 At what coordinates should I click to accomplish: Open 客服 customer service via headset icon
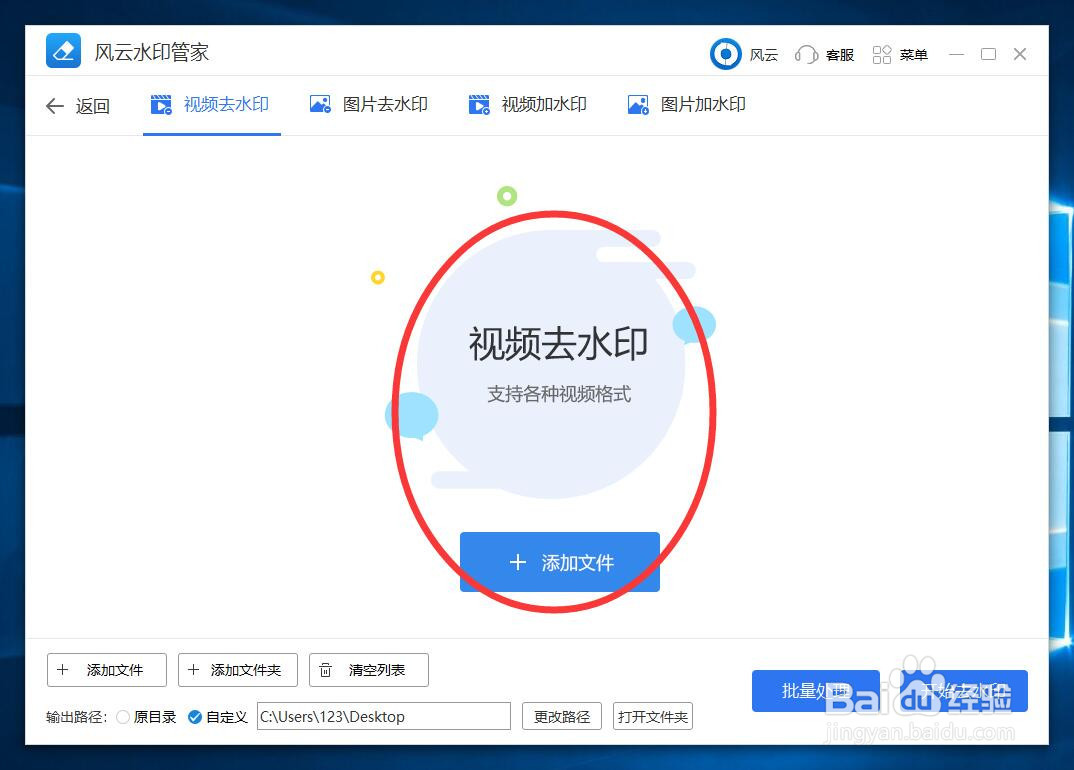tap(806, 54)
